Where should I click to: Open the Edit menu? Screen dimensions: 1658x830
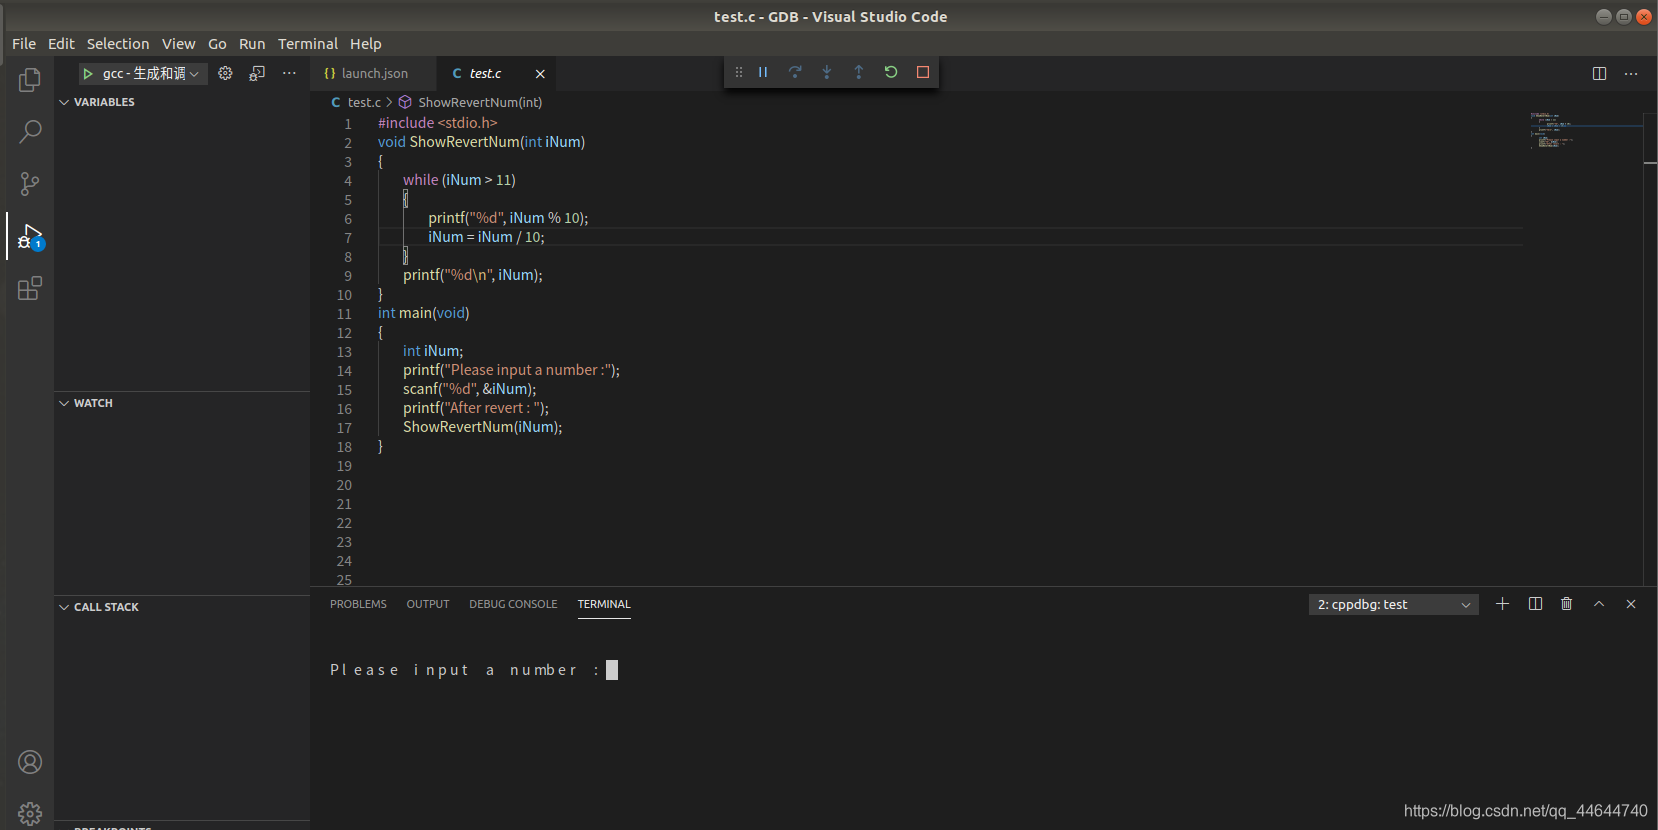click(61, 44)
